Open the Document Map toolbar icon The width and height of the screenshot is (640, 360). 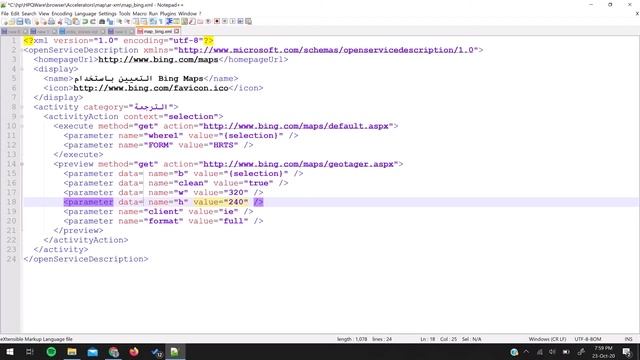pos(184,21)
